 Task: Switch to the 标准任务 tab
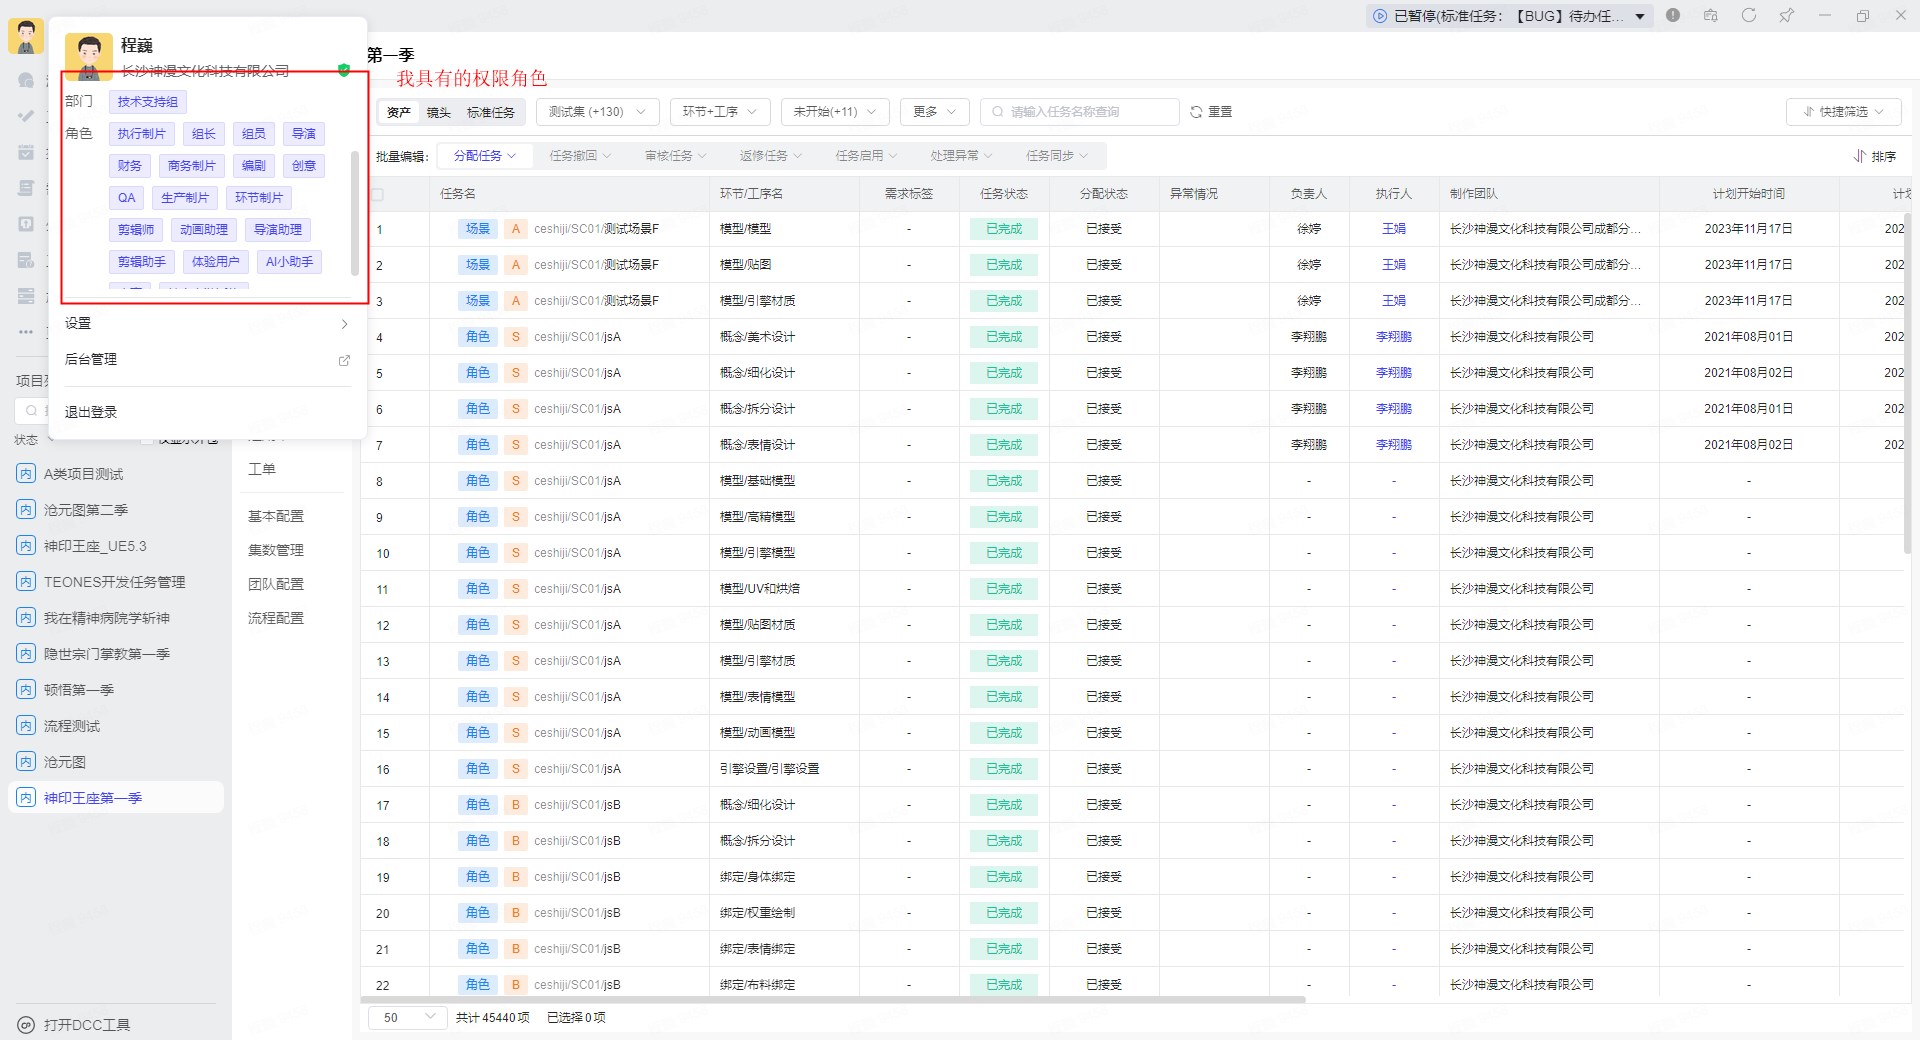(x=490, y=112)
